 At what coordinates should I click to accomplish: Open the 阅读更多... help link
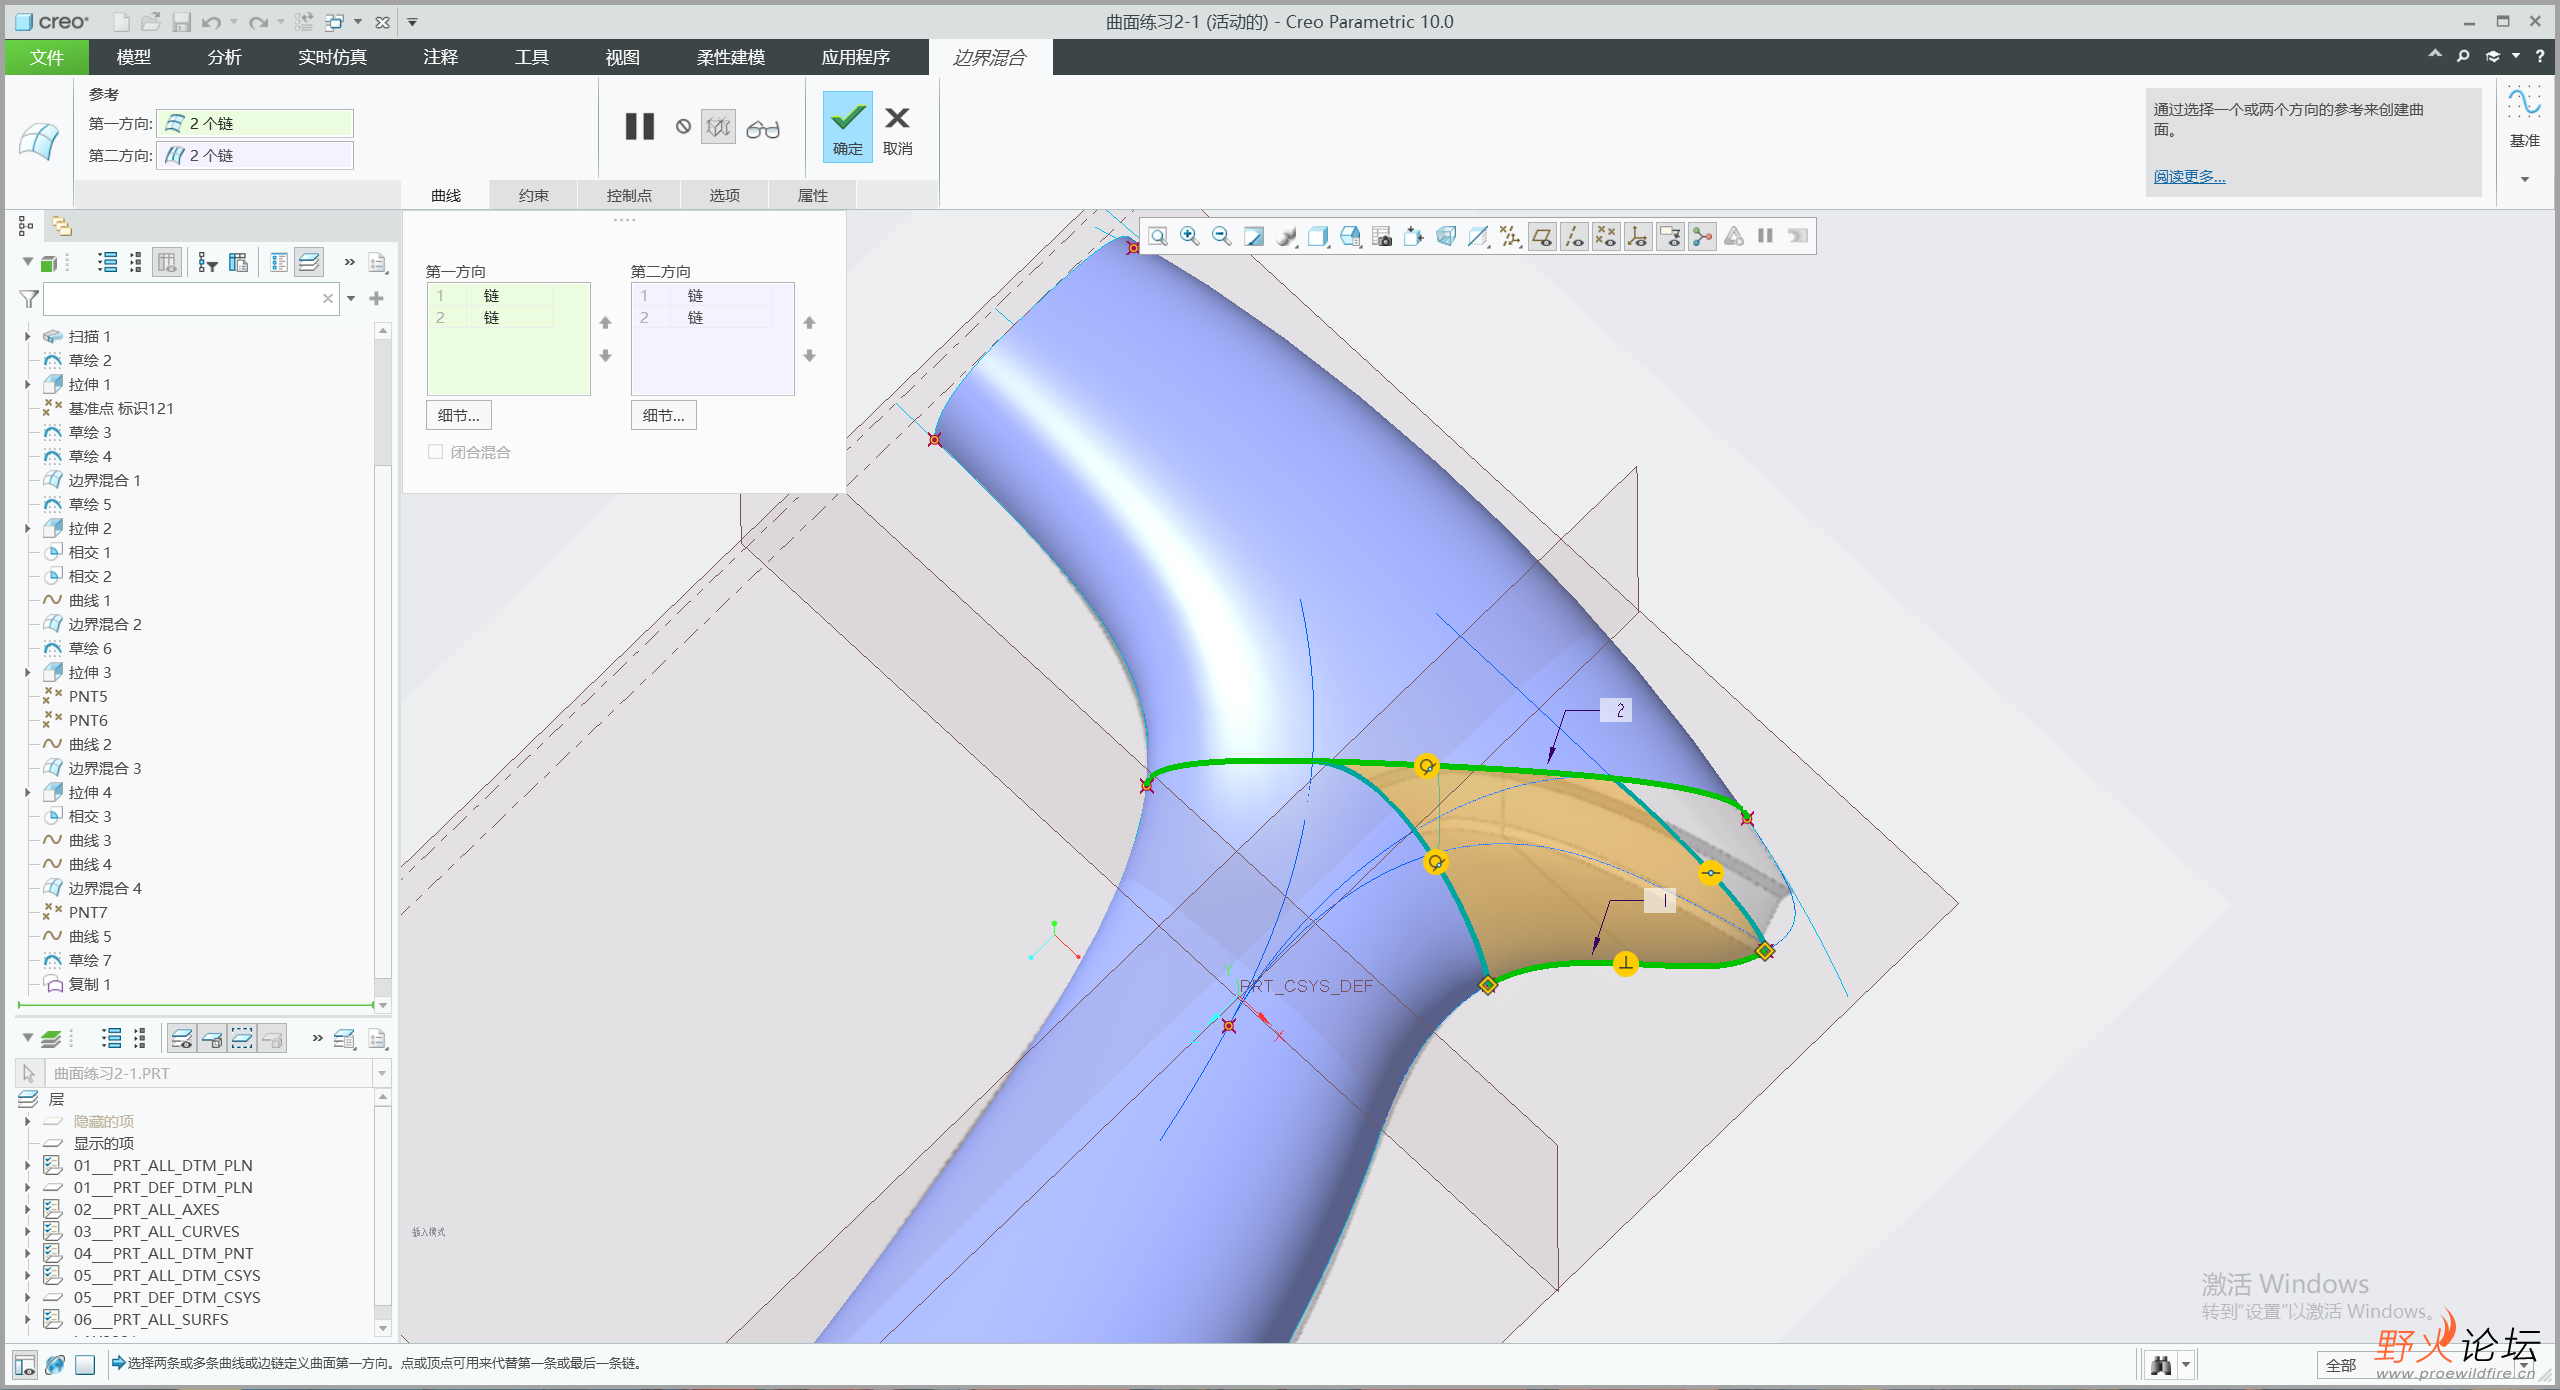[2188, 176]
